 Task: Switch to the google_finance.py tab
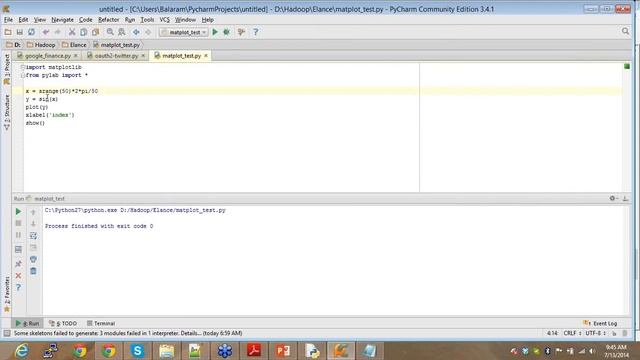tap(47, 56)
